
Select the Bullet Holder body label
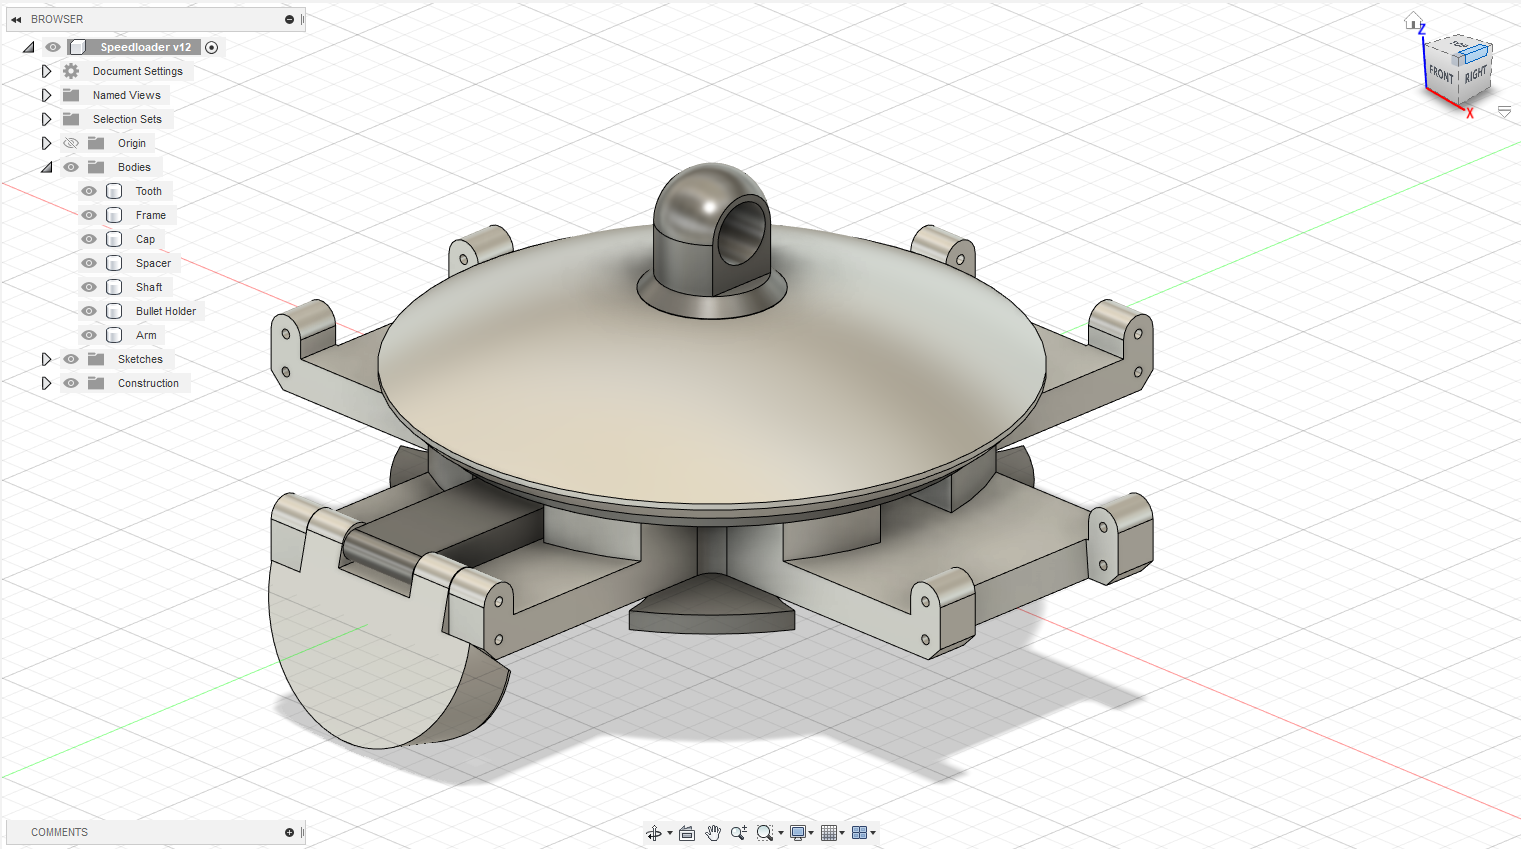pyautogui.click(x=166, y=311)
